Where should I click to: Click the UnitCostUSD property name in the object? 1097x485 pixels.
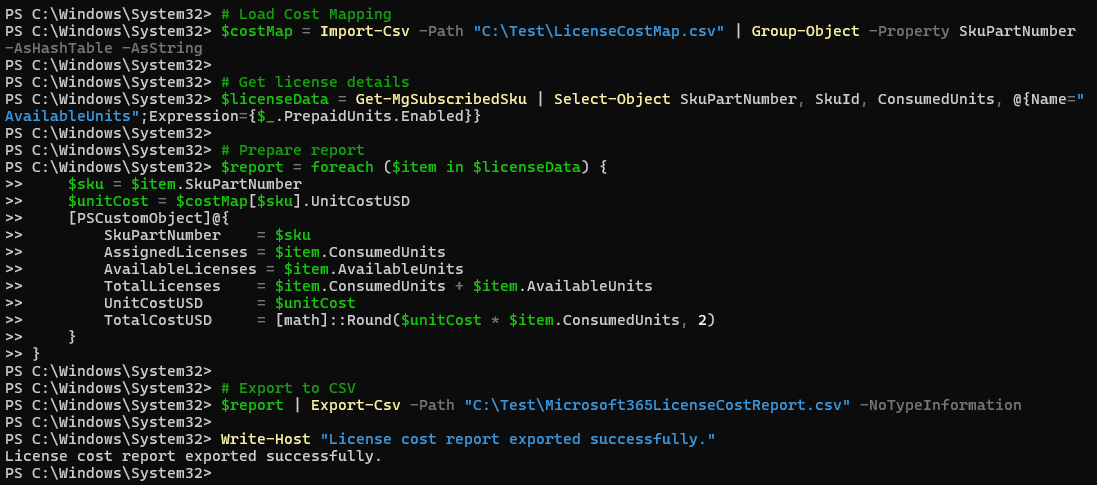pos(153,303)
